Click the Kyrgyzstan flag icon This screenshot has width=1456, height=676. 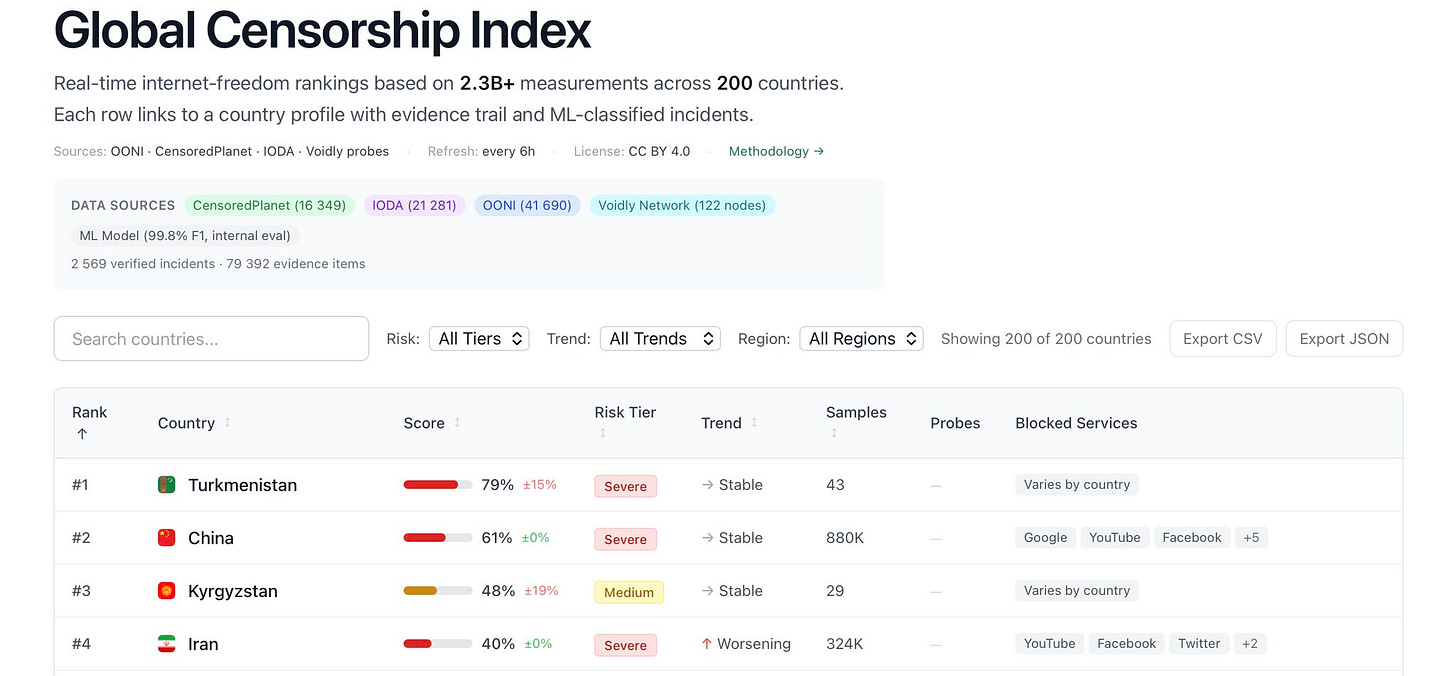[x=167, y=591]
